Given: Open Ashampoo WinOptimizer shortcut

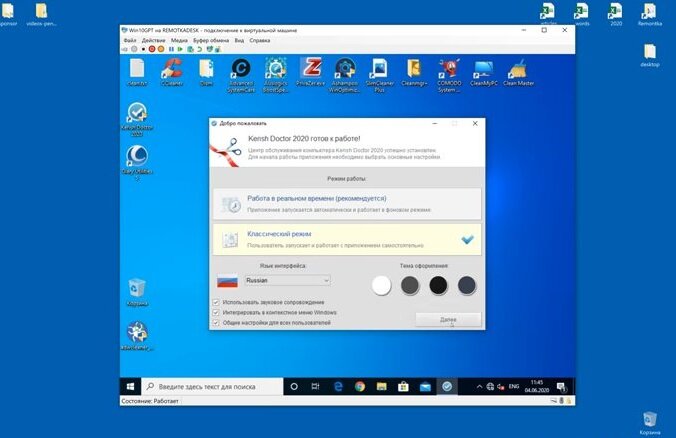Looking at the screenshot, I should point(344,76).
